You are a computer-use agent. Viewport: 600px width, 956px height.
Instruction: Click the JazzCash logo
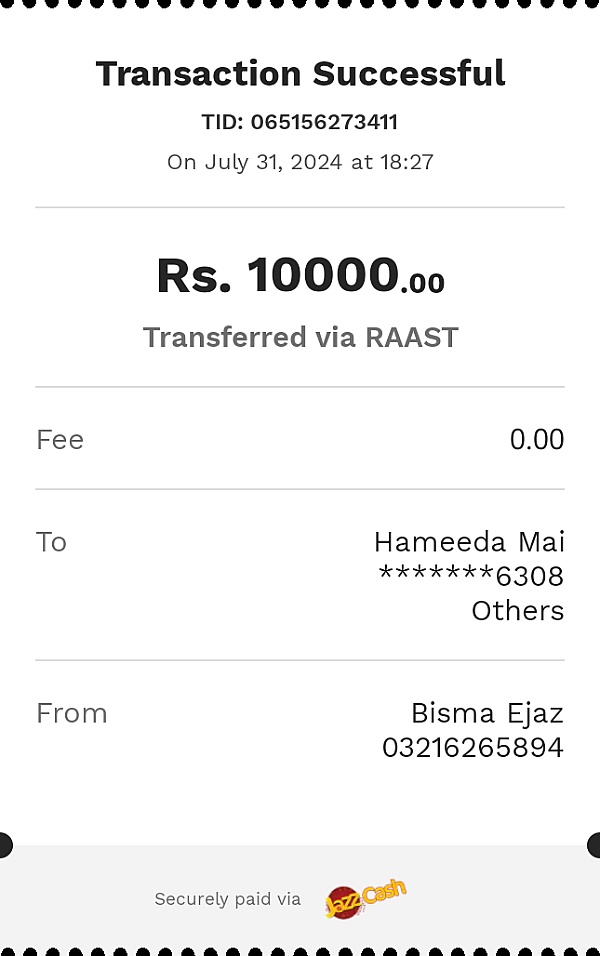click(x=365, y=898)
